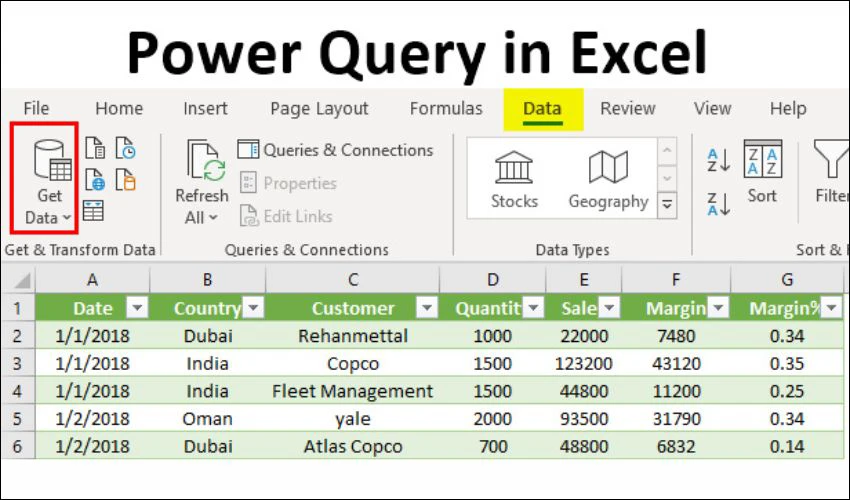Open Queries & Connections pane

click(x=336, y=150)
